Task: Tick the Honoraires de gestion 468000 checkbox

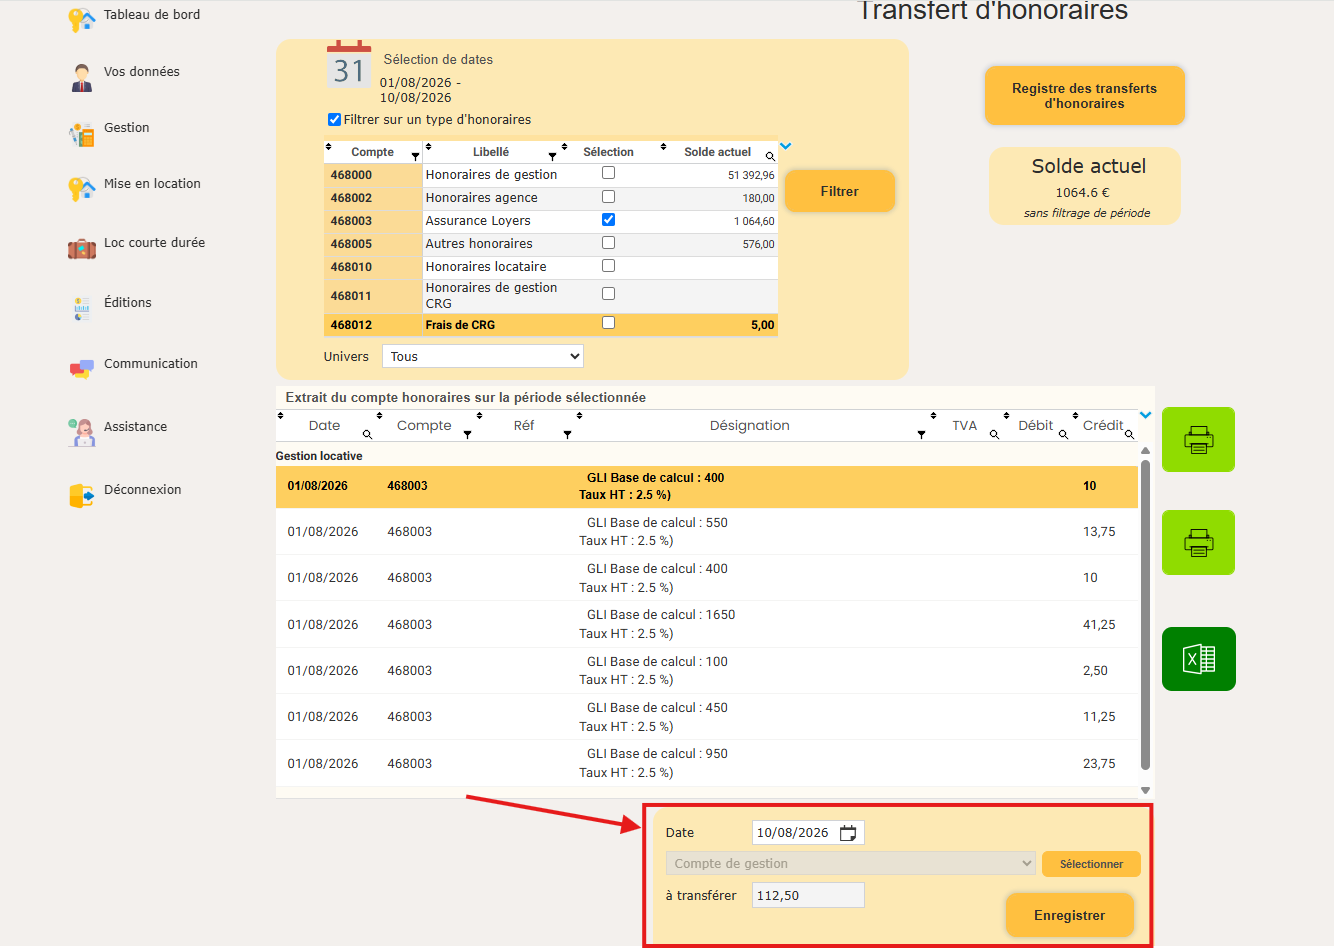Action: [x=608, y=173]
